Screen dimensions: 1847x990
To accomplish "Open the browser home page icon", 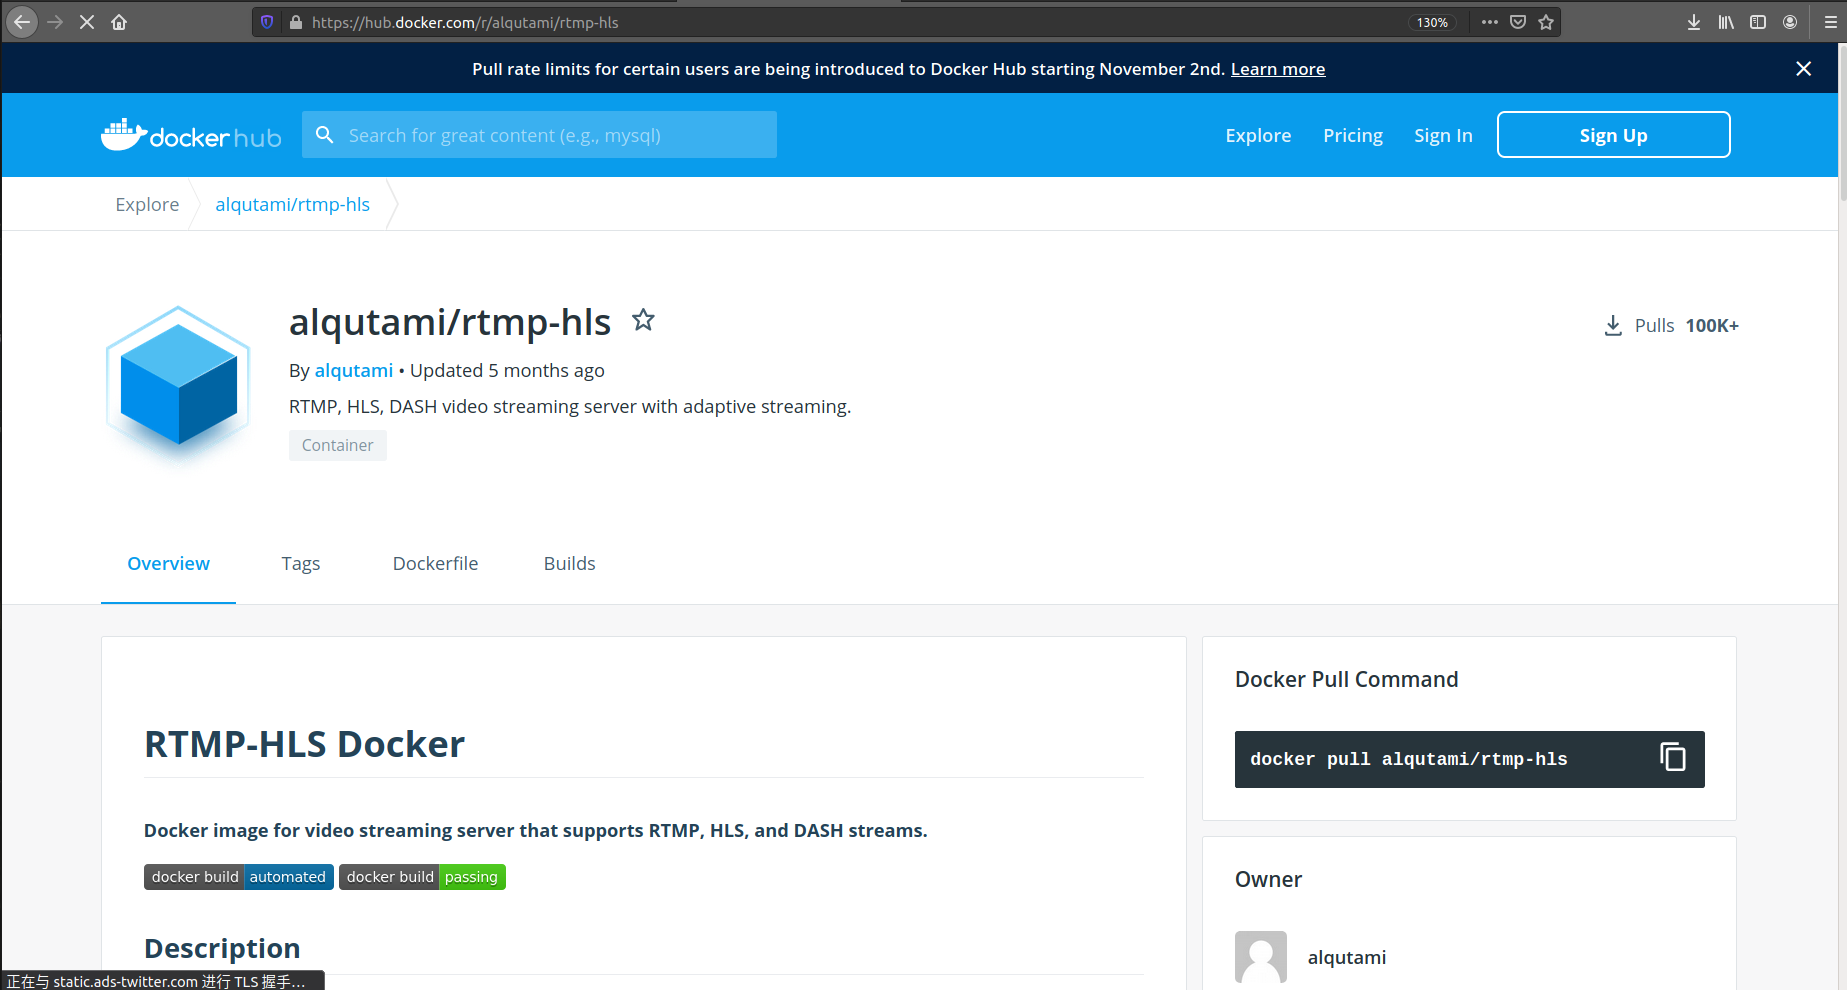I will [119, 22].
